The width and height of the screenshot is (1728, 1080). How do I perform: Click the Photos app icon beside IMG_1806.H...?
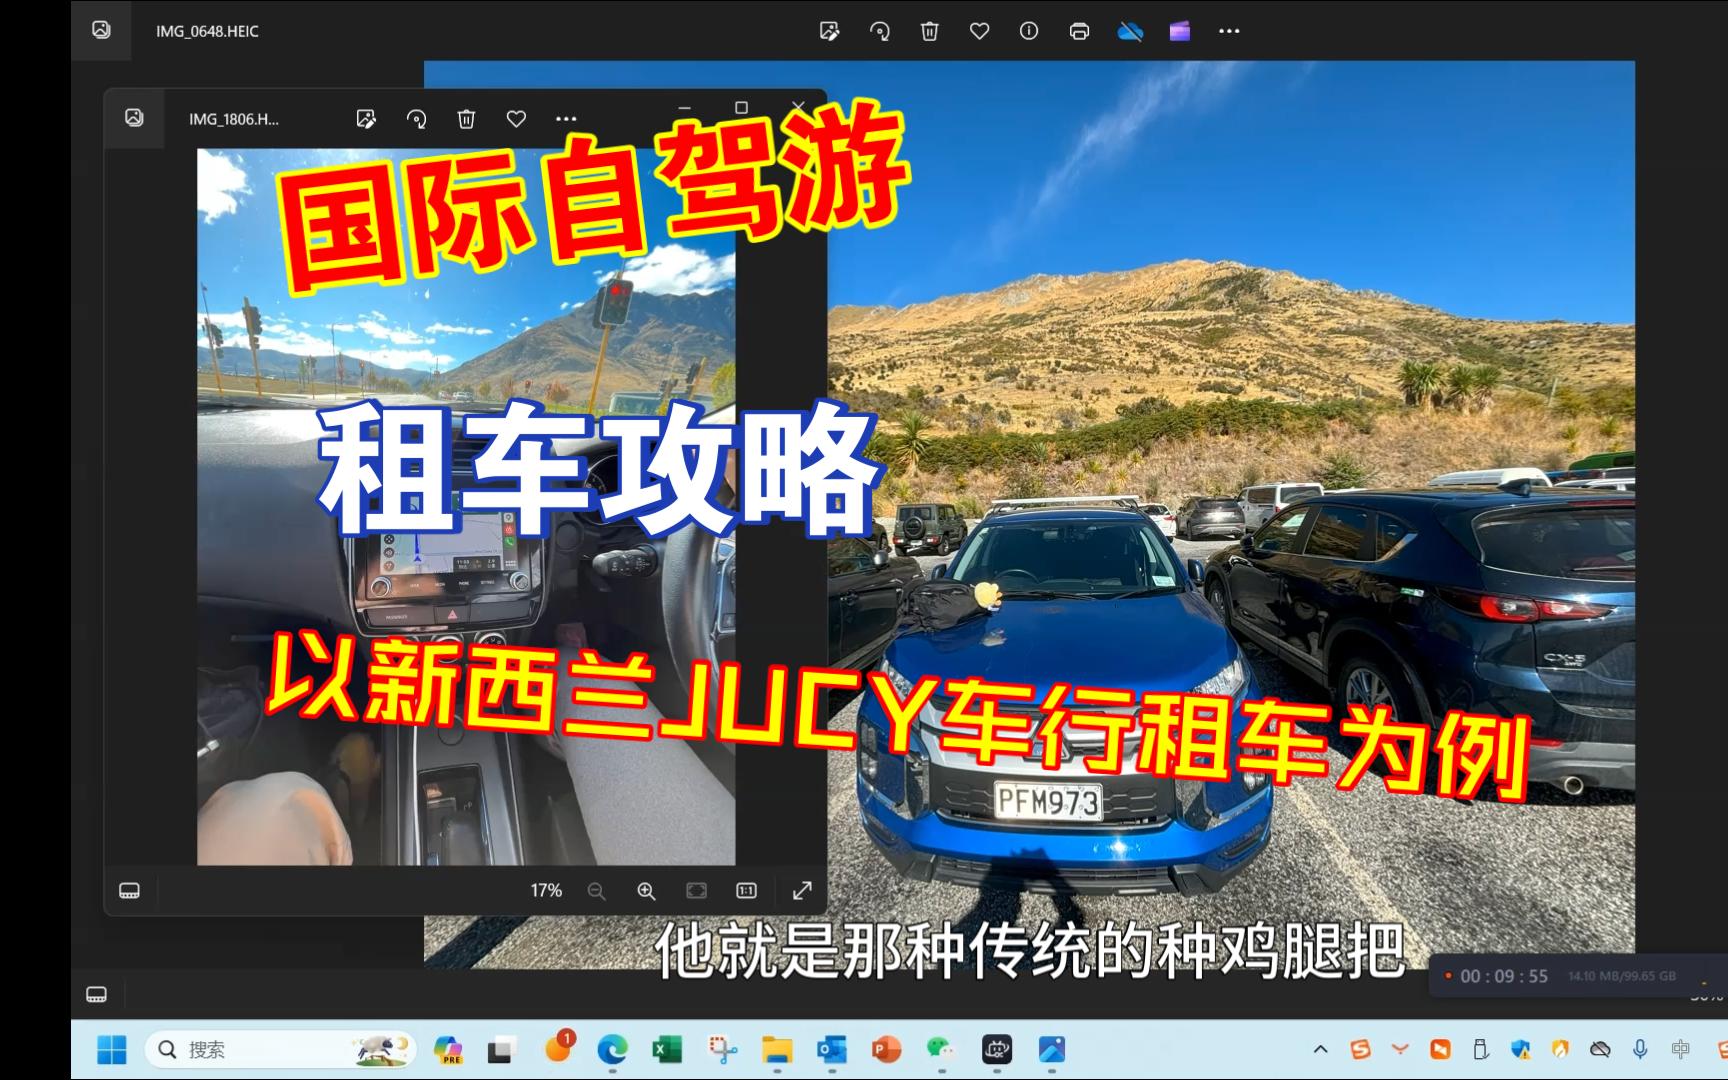[x=134, y=118]
